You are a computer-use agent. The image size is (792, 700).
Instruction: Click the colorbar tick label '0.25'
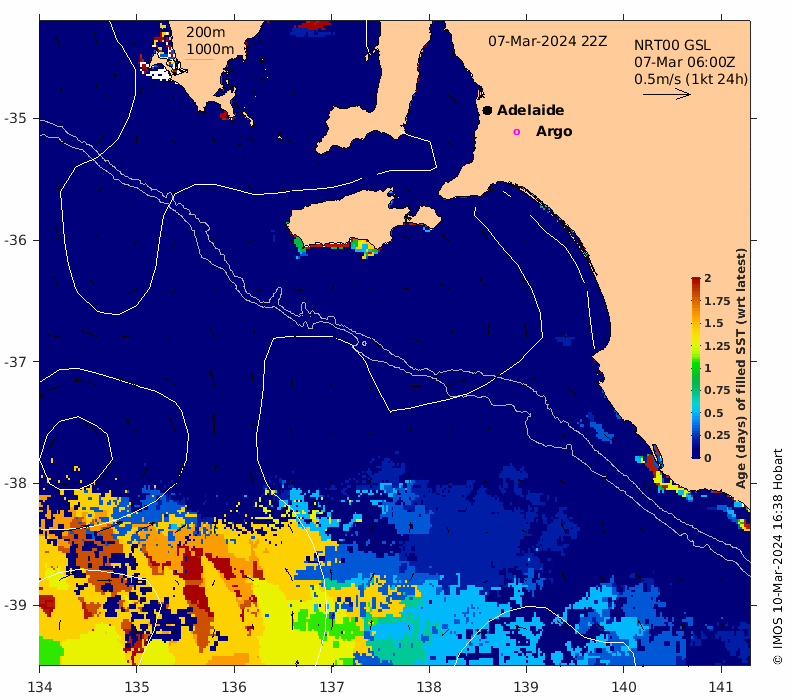pyautogui.click(x=717, y=435)
